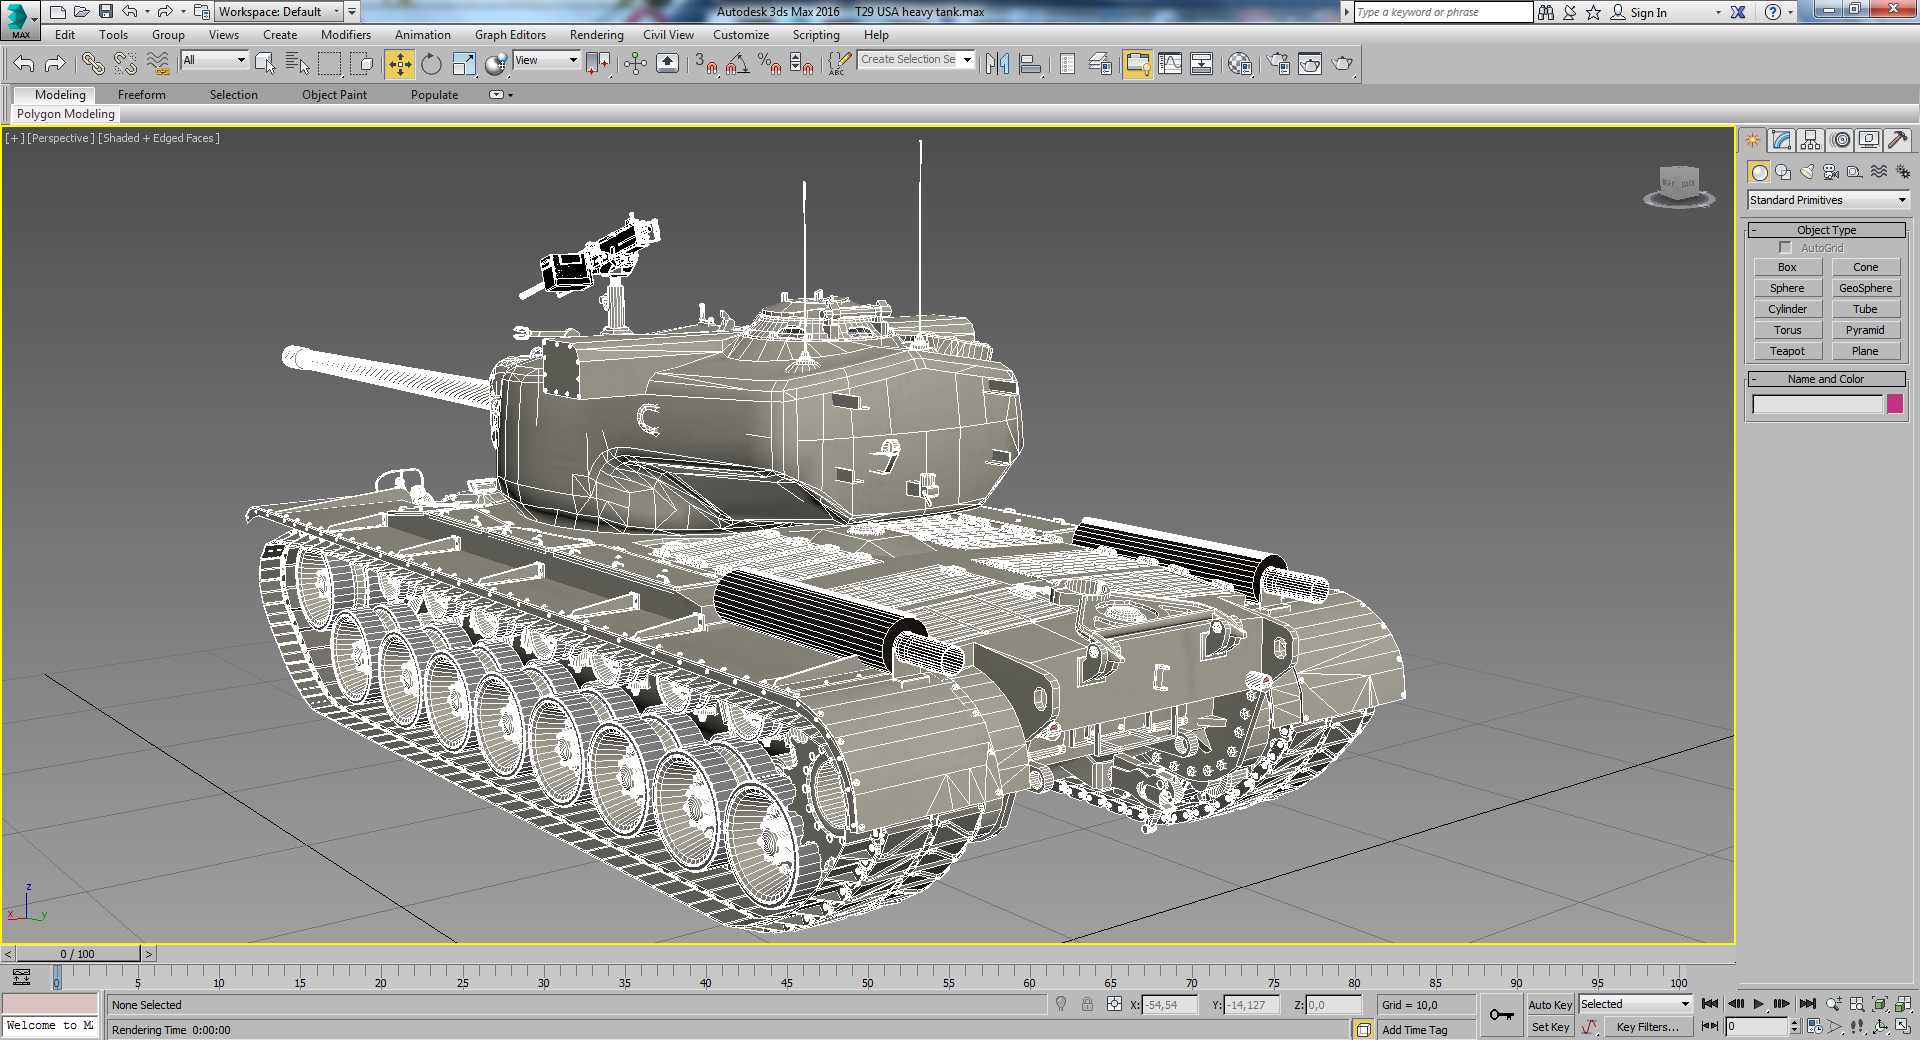Switch to the Modify panel
Viewport: 1920px width, 1040px height.
click(x=1781, y=140)
